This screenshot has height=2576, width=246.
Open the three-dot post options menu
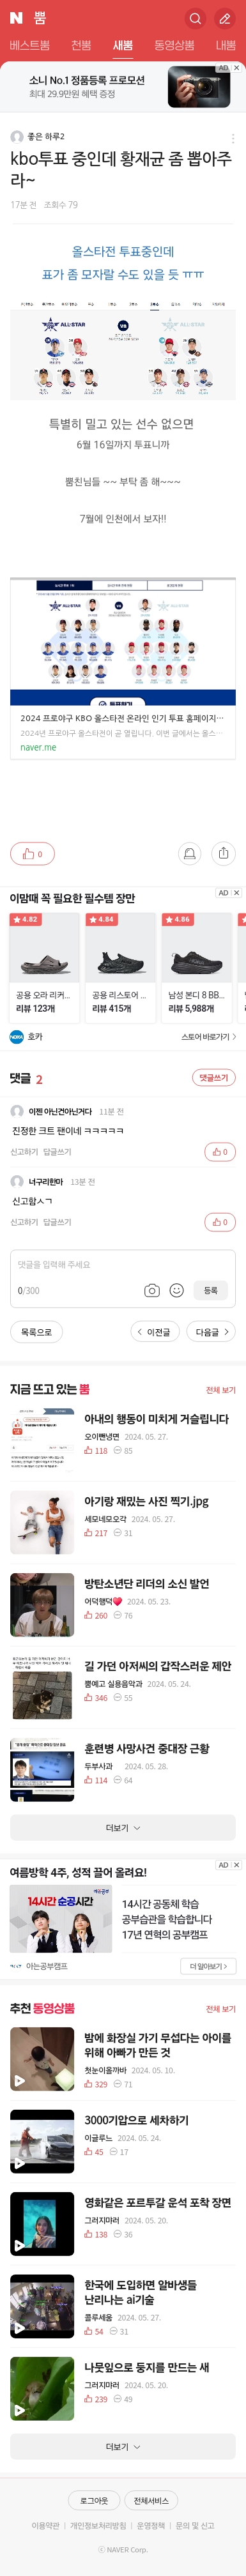[233, 138]
